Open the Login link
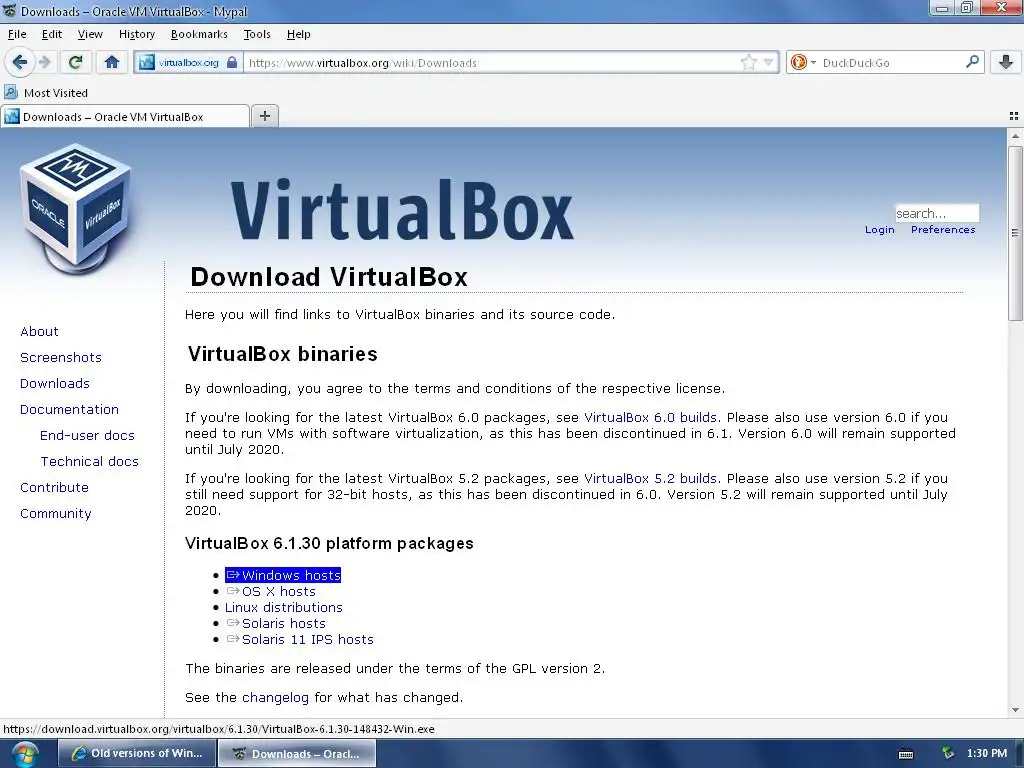Screen dimensions: 1024x768 point(879,229)
